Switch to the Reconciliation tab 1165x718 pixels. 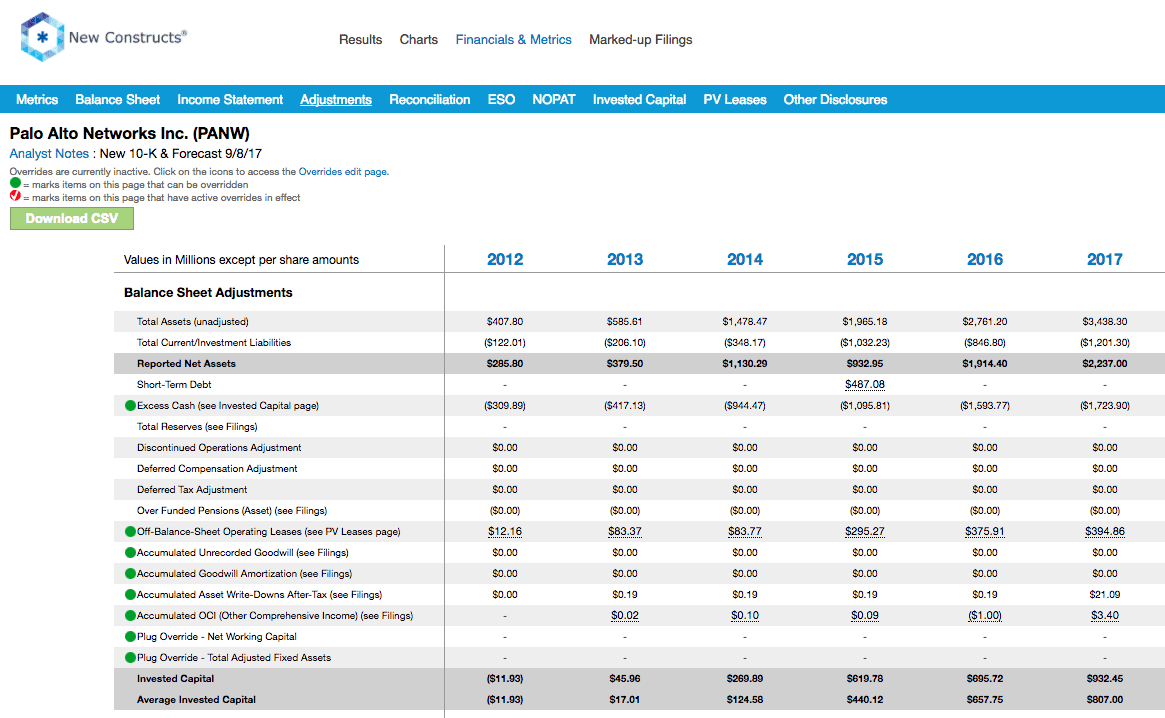429,100
